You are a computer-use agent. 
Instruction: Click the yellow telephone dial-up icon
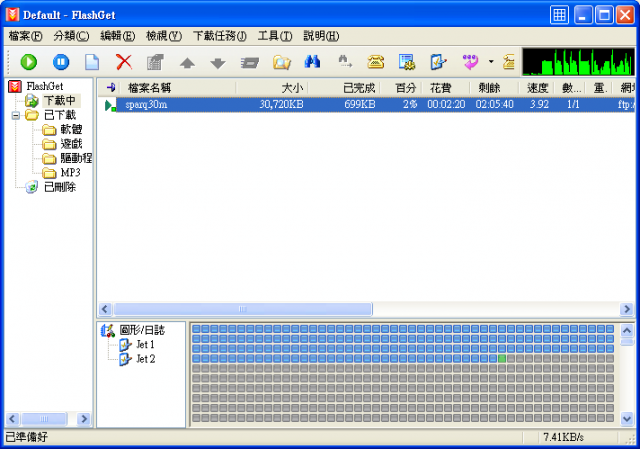pos(376,62)
